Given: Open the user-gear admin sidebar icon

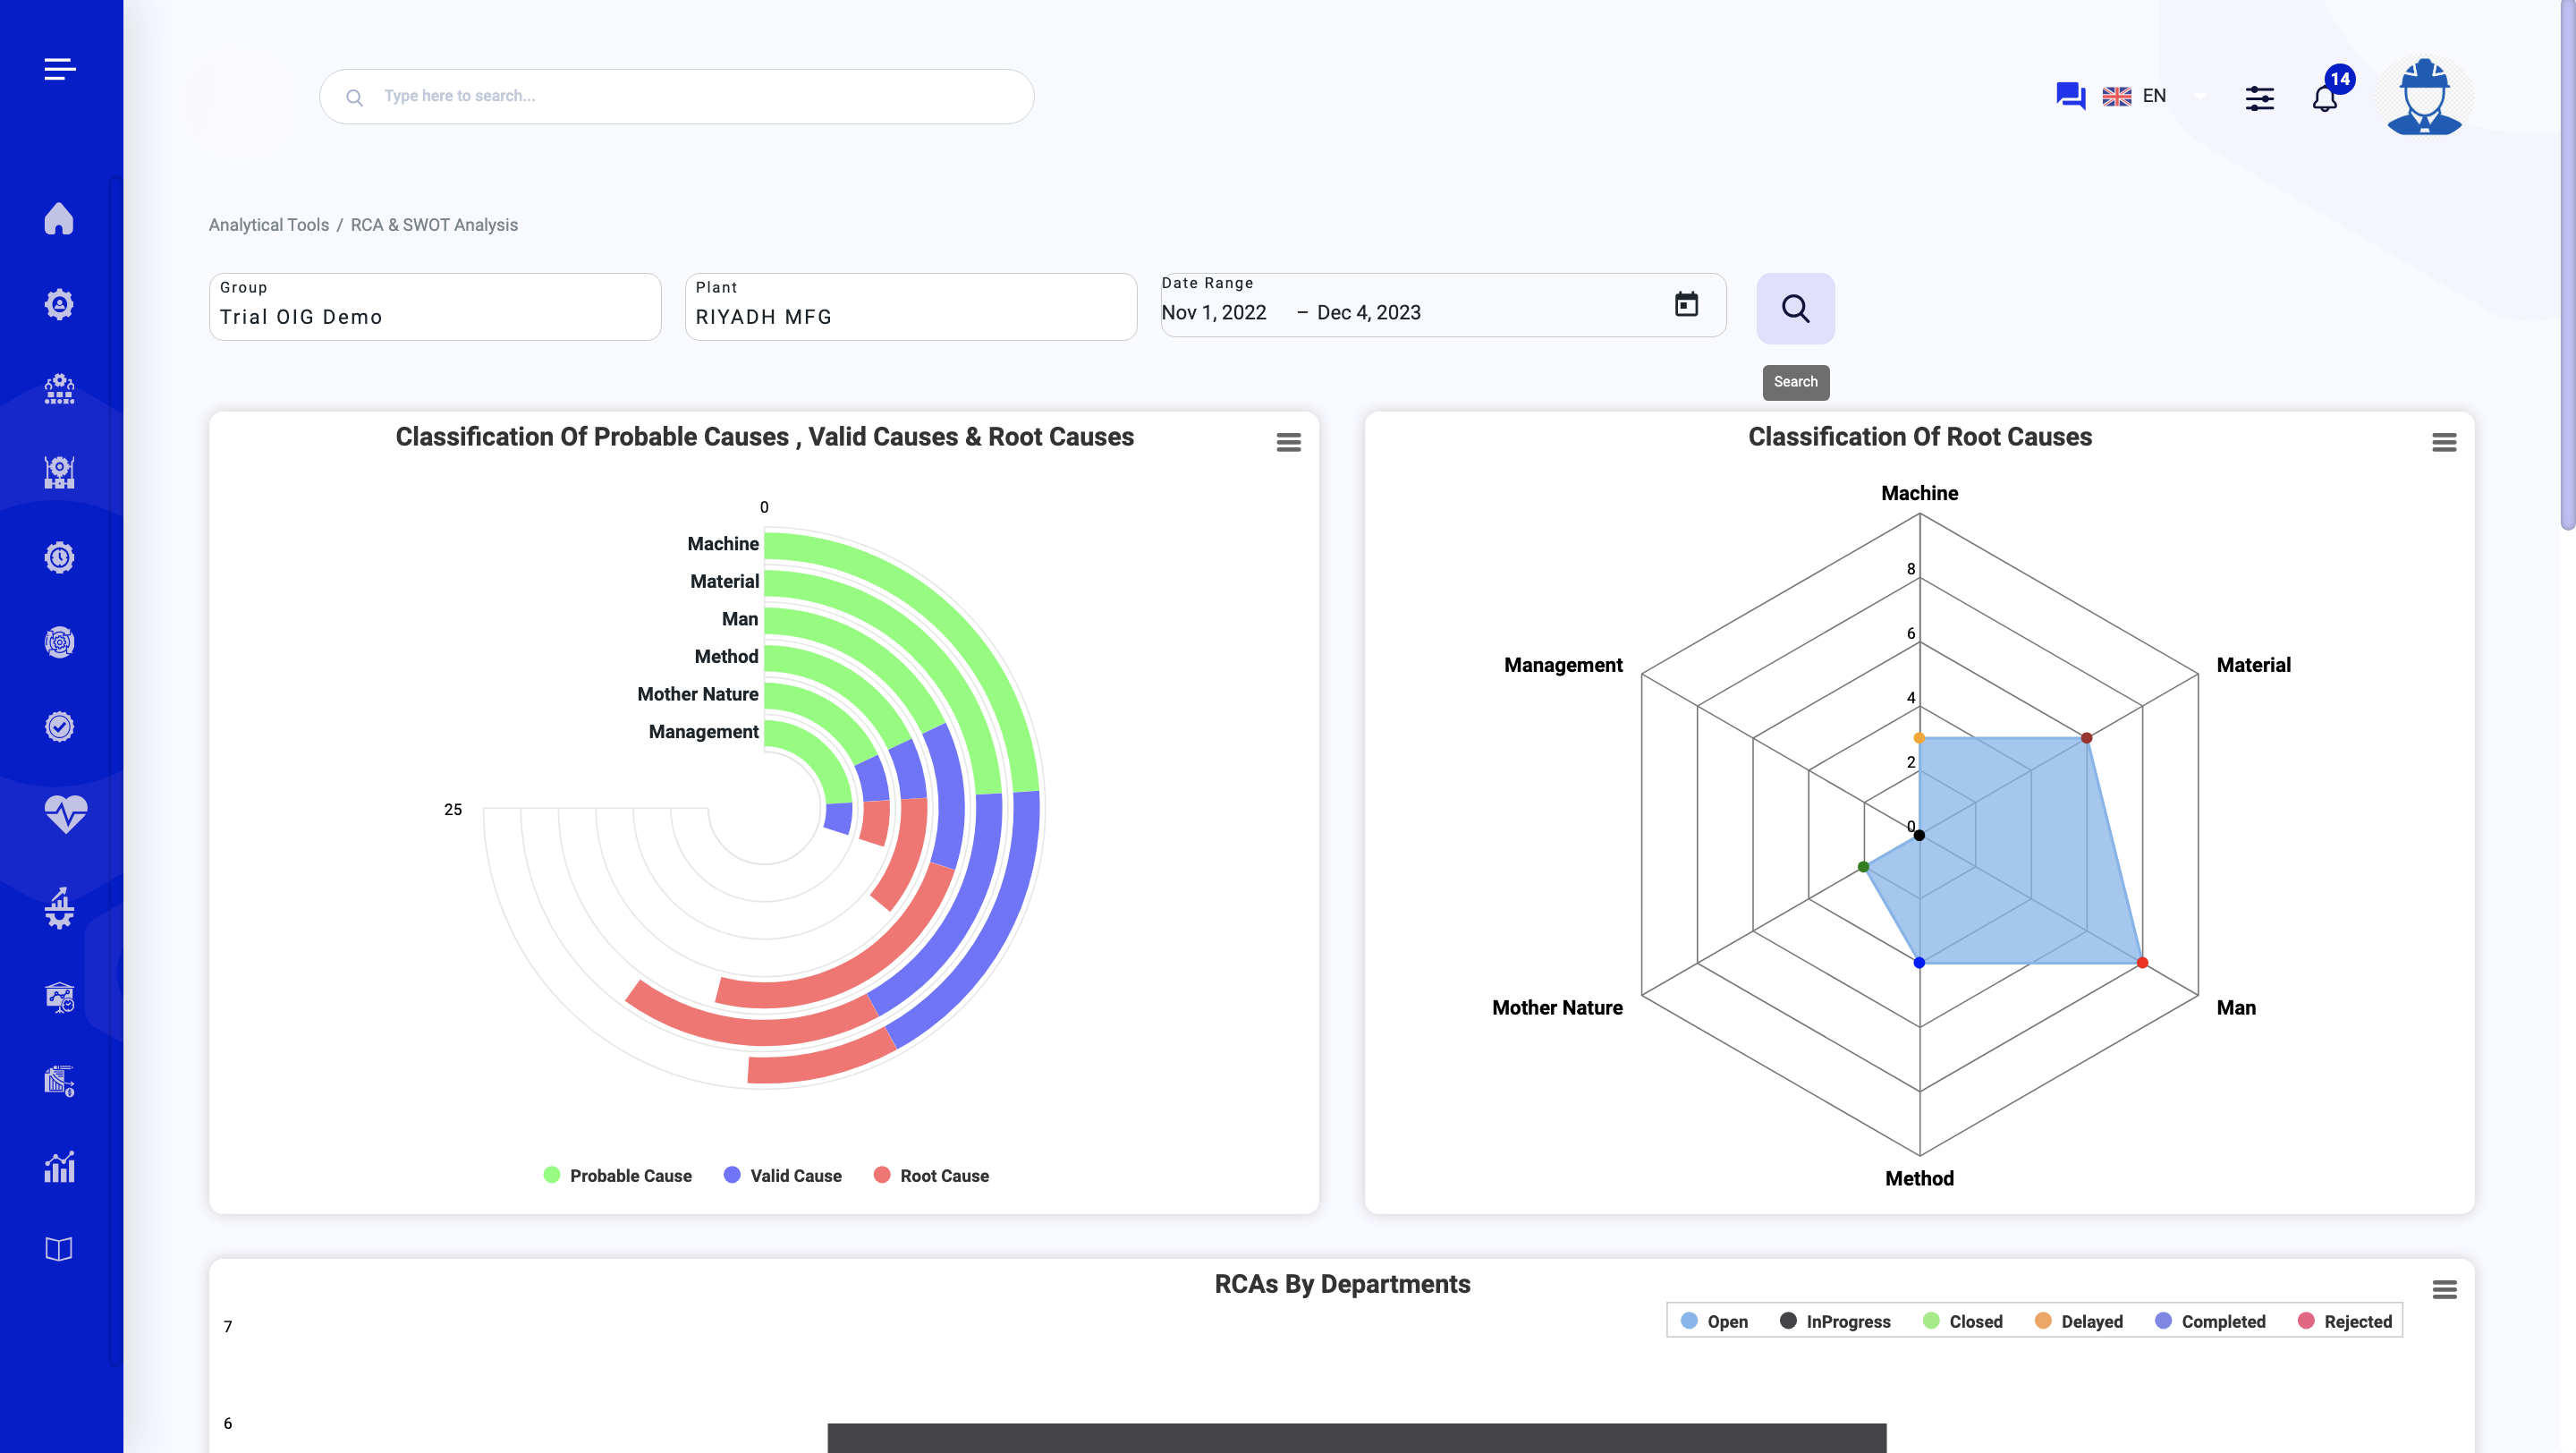Looking at the screenshot, I should pyautogui.click(x=59, y=304).
